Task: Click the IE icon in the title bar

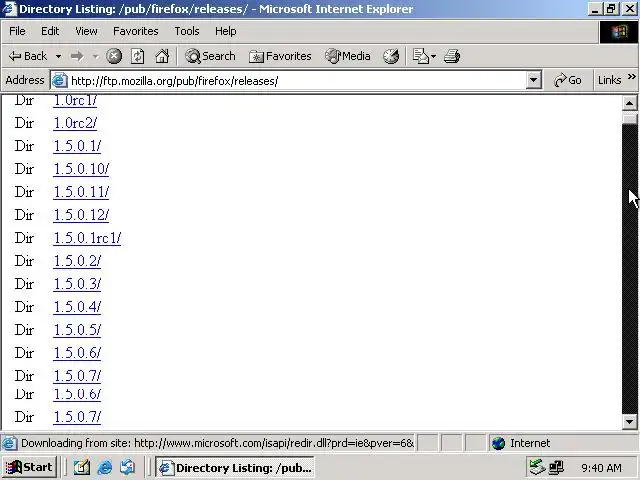Action: [x=9, y=9]
